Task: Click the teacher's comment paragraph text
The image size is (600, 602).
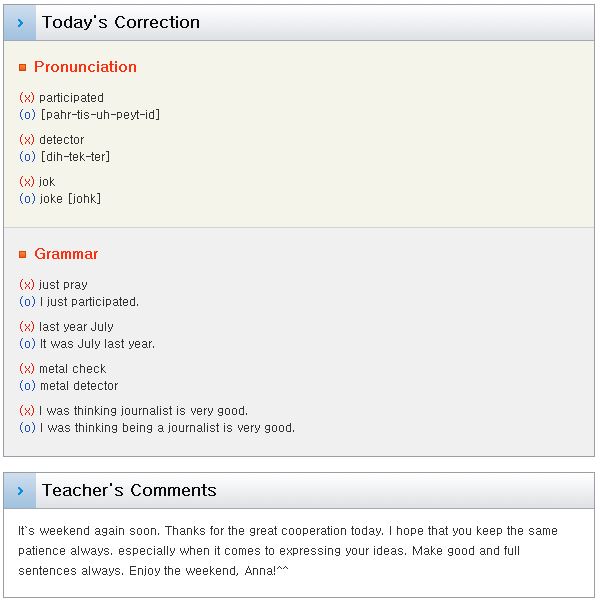Action: pyautogui.click(x=288, y=551)
